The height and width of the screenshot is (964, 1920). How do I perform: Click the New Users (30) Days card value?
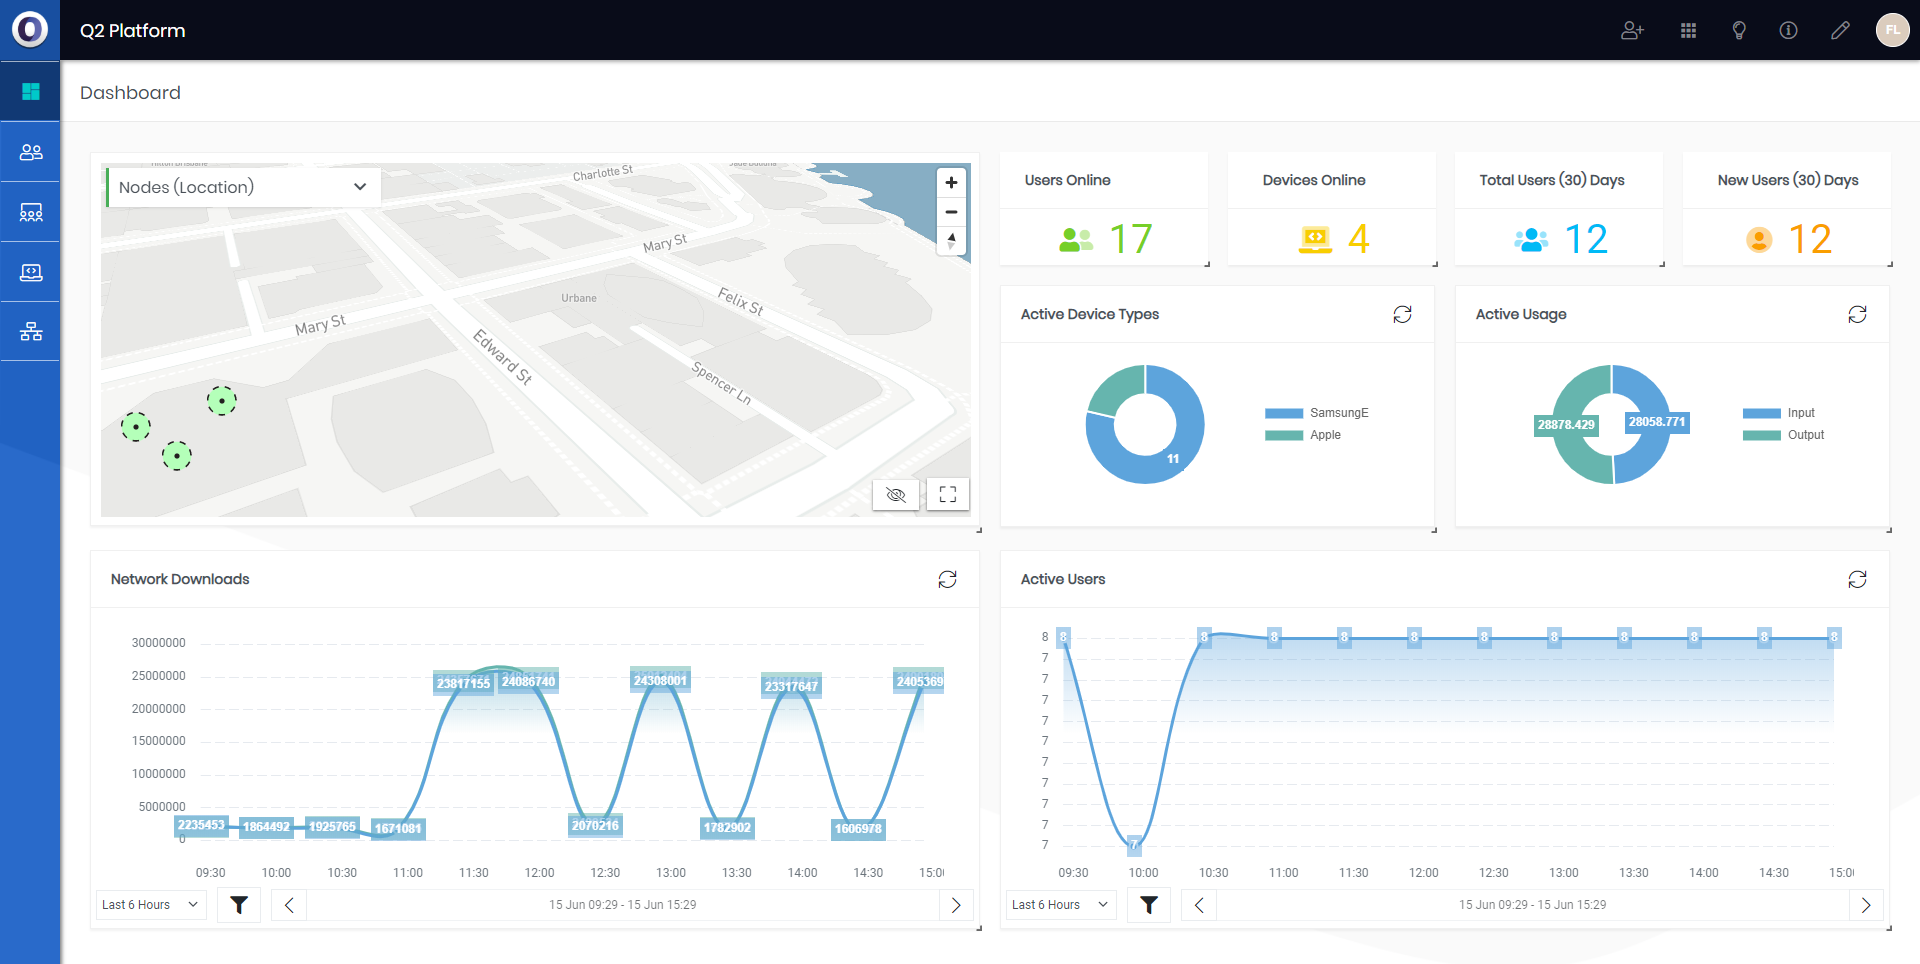1810,239
